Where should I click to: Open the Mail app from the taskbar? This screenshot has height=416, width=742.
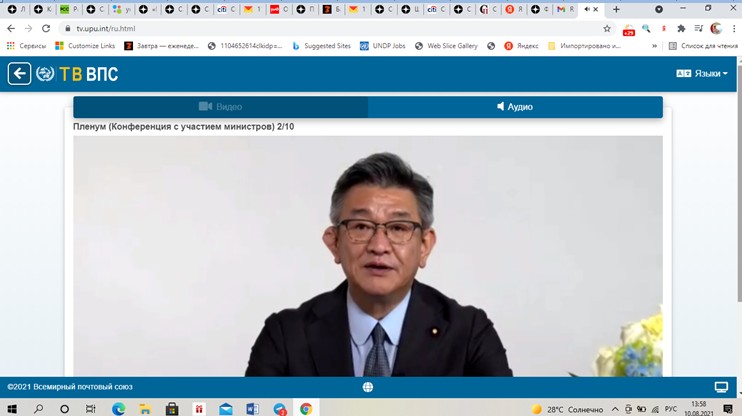click(x=226, y=408)
